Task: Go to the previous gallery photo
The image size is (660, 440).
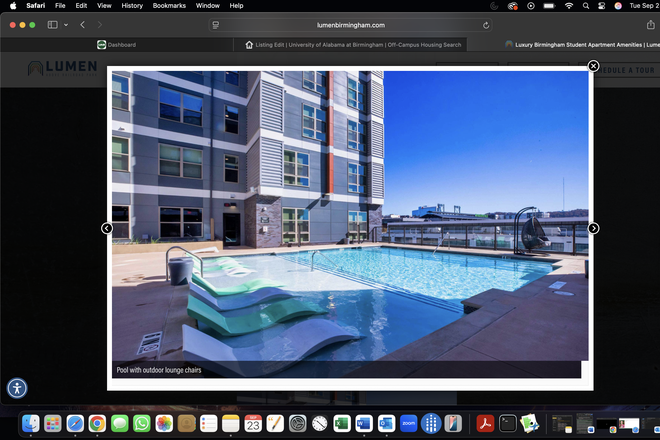Action: (x=107, y=228)
